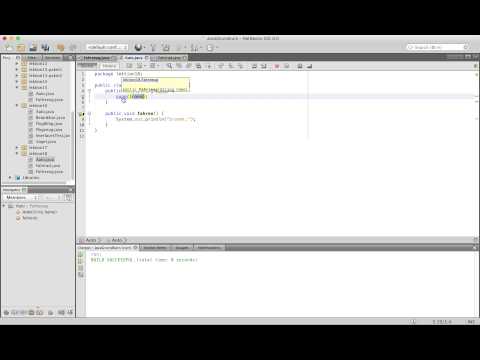Click the Clean and Build Project icon
The height and width of the screenshot is (360, 480).
coord(166,47)
